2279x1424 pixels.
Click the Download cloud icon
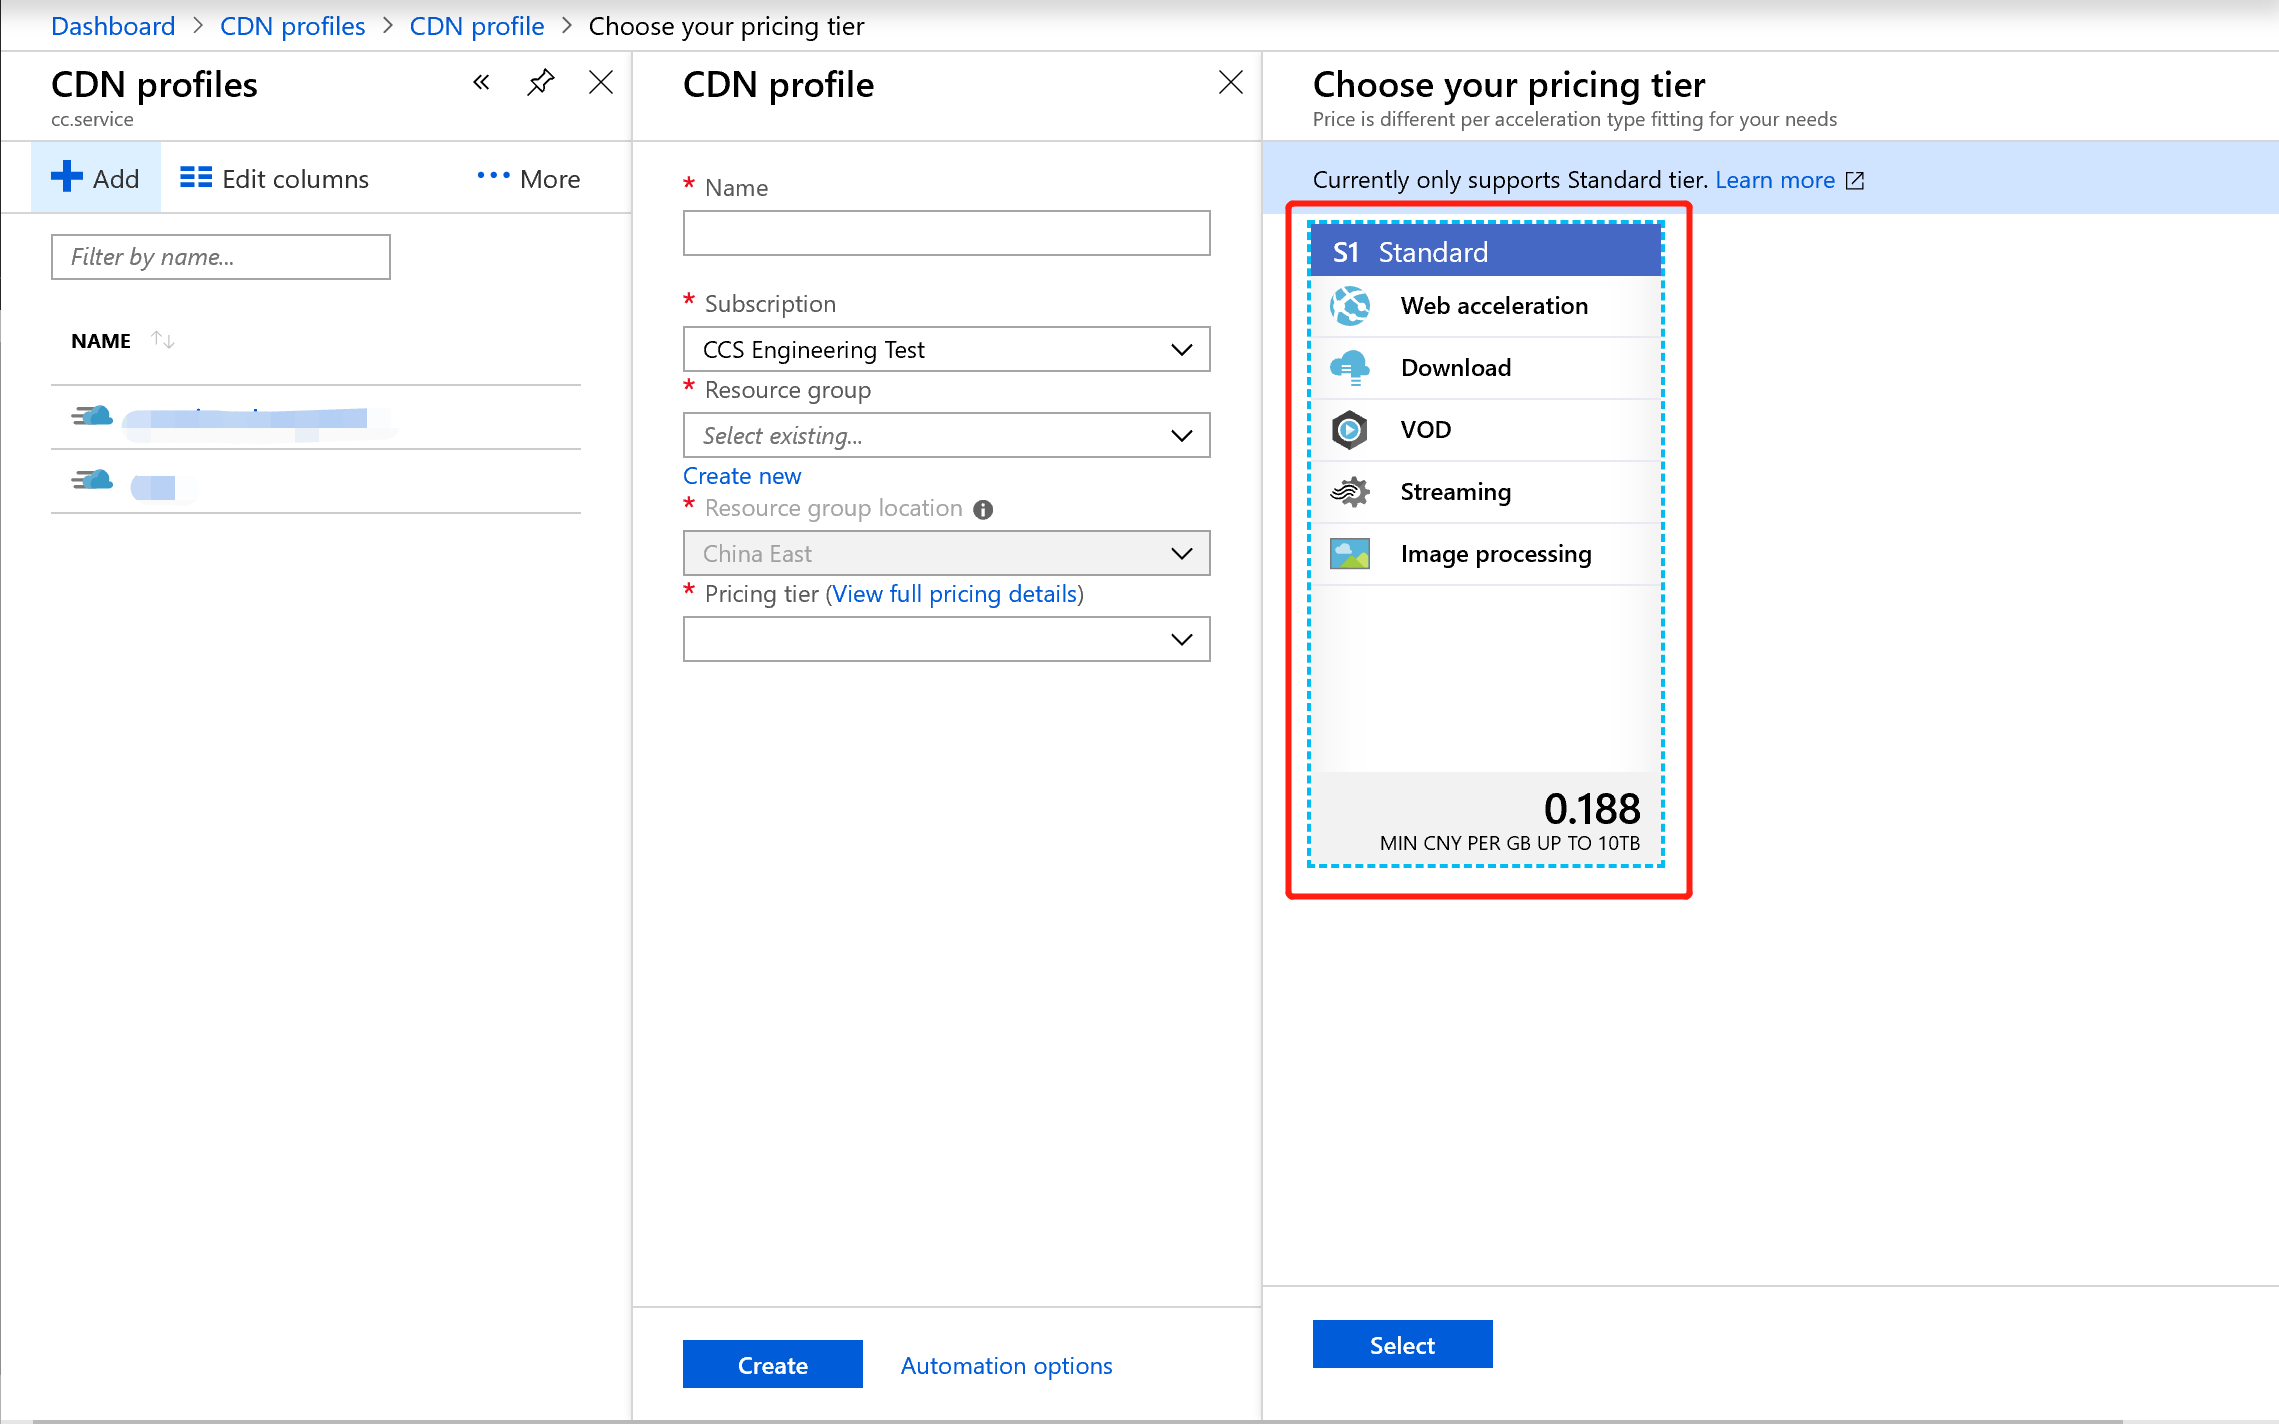click(1350, 368)
